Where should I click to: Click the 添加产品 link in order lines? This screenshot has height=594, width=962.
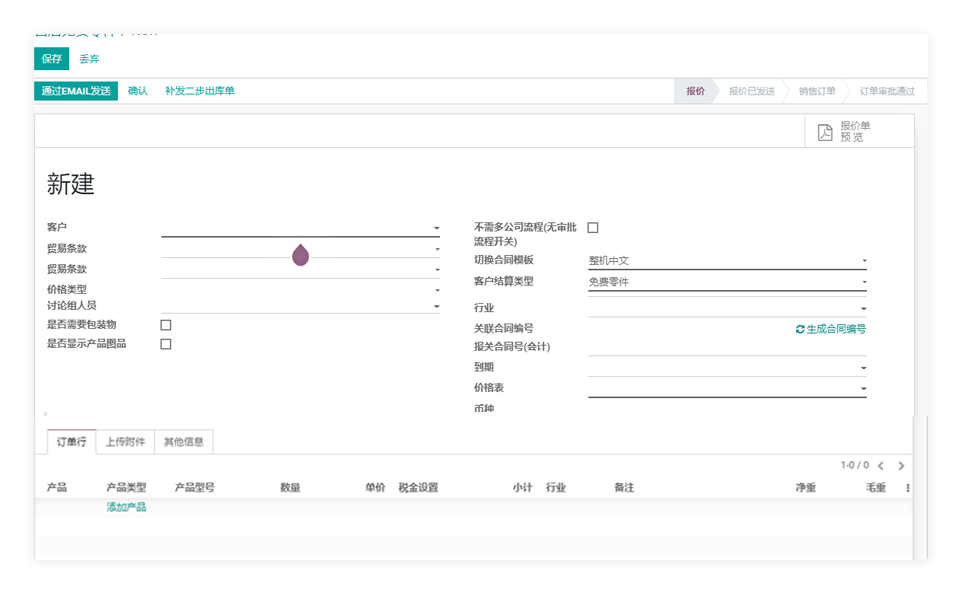click(x=126, y=507)
